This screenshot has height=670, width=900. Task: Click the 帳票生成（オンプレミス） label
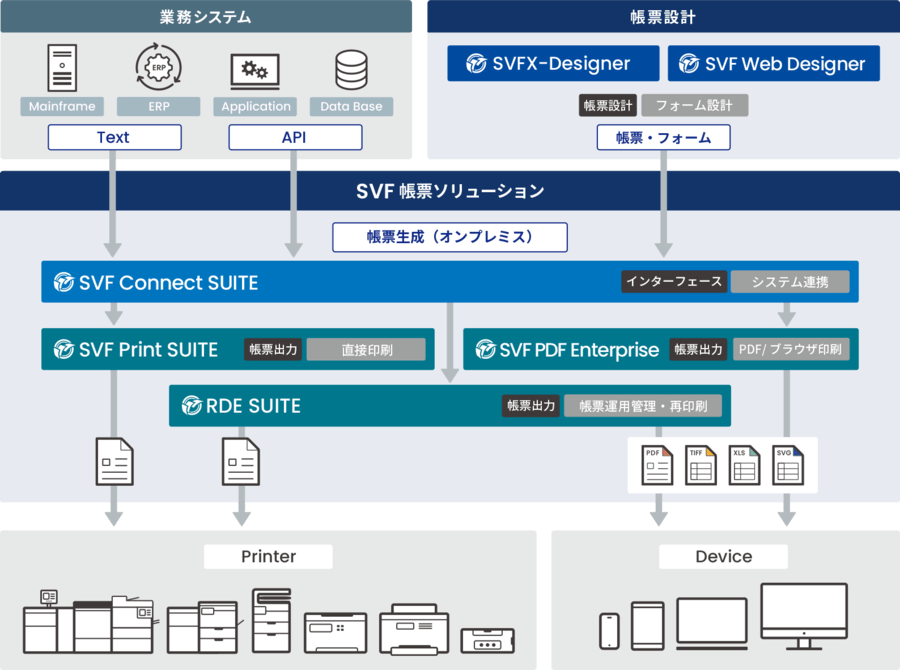(x=449, y=237)
